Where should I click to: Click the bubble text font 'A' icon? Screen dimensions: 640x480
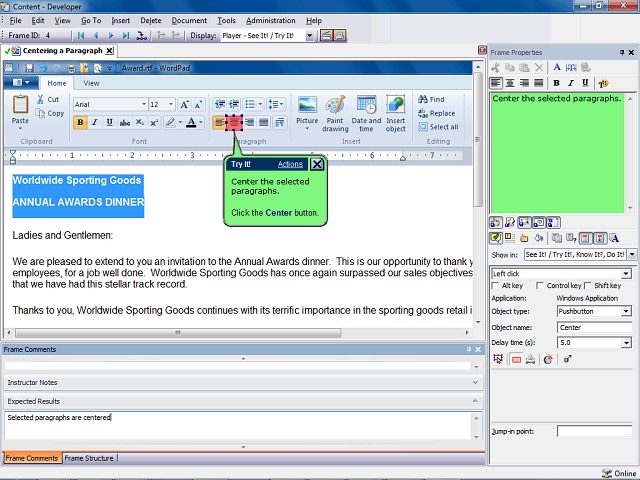(x=615, y=238)
